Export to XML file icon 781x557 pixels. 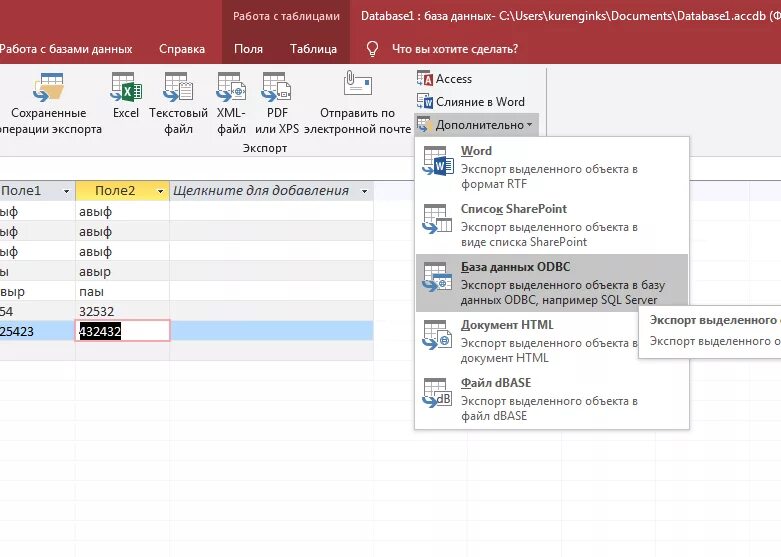click(231, 87)
